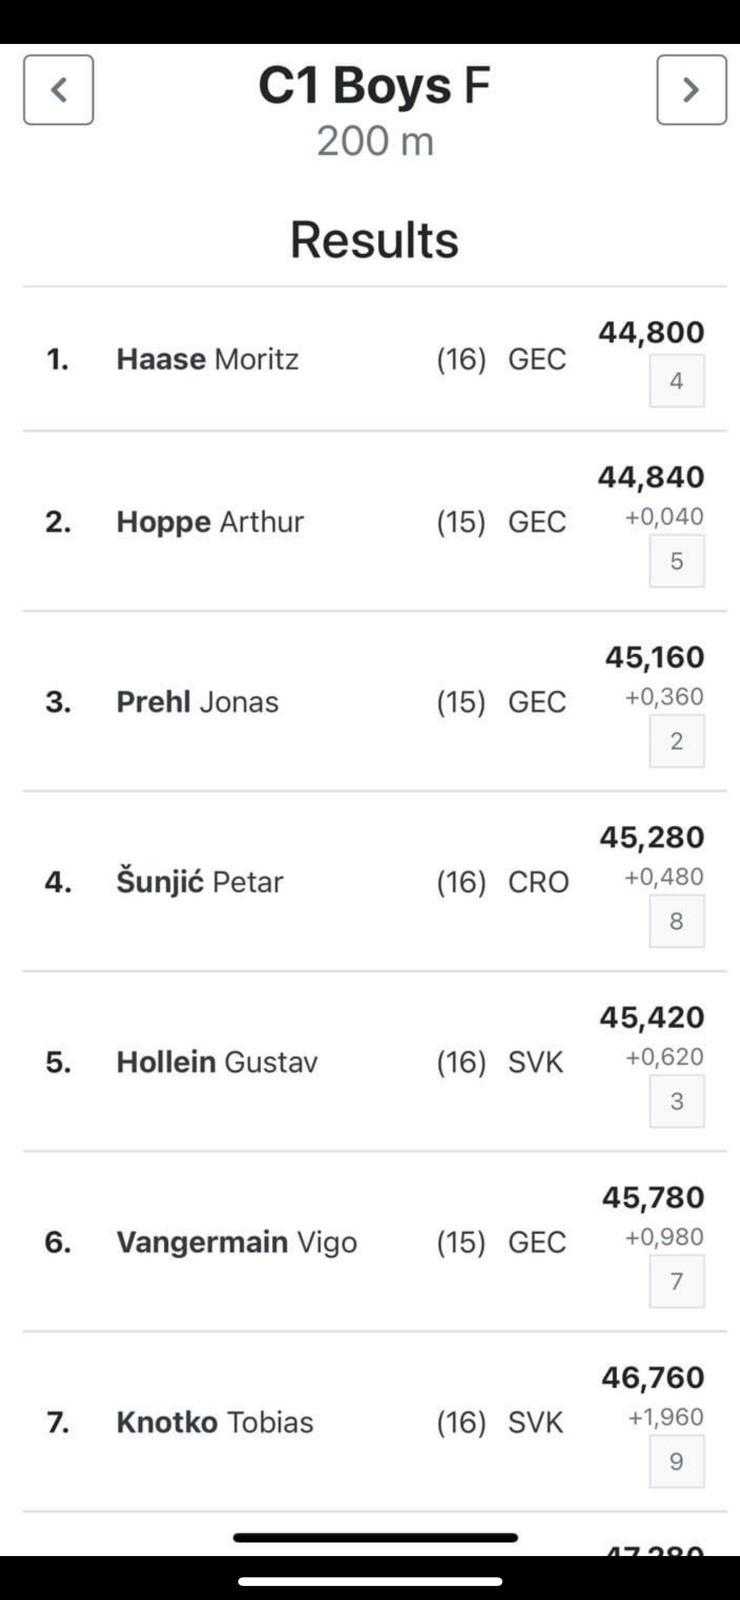Viewport: 740px width, 1600px height.
Task: Tap winning time 44,800
Action: tap(651, 332)
